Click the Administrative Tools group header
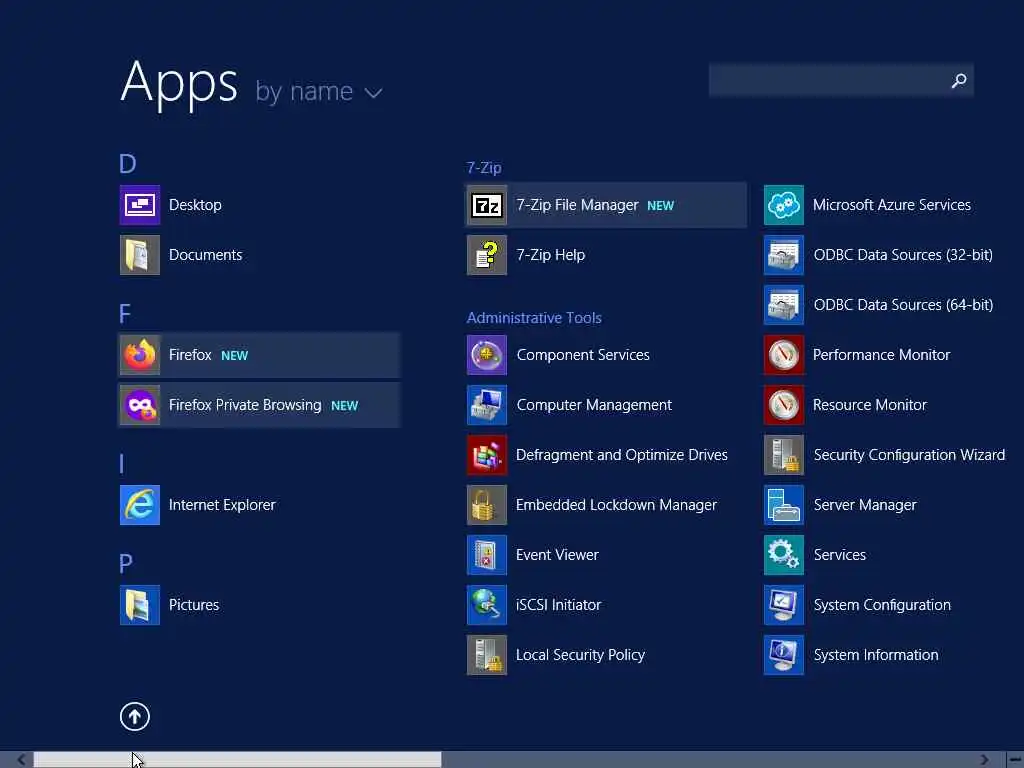Image resolution: width=1024 pixels, height=768 pixels. click(x=534, y=318)
